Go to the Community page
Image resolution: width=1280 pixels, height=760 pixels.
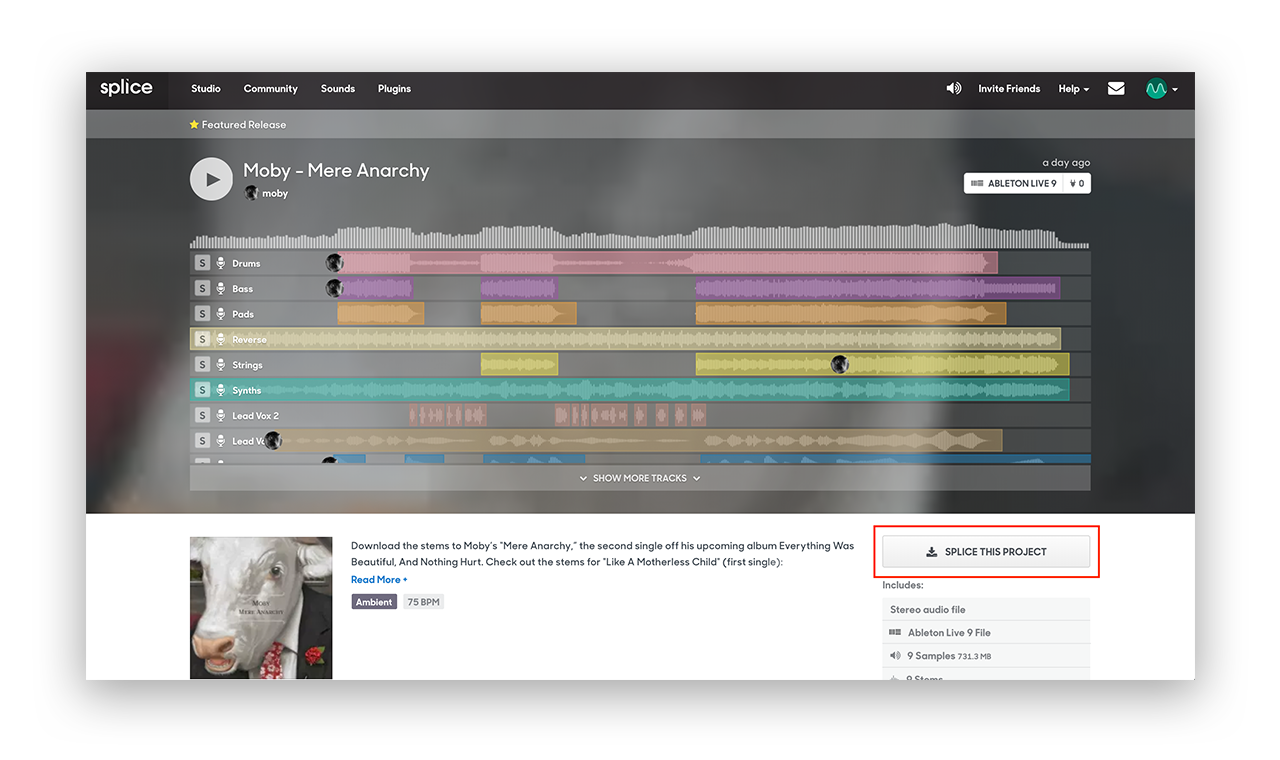click(271, 88)
